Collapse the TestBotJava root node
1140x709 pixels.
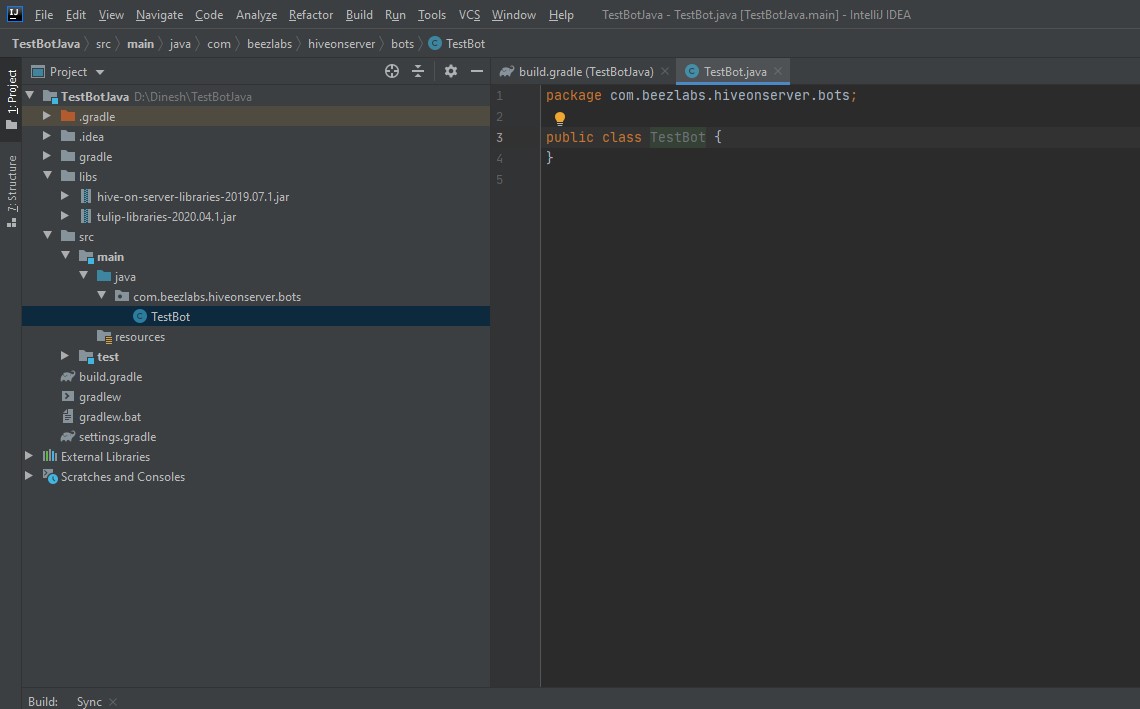pyautogui.click(x=30, y=95)
